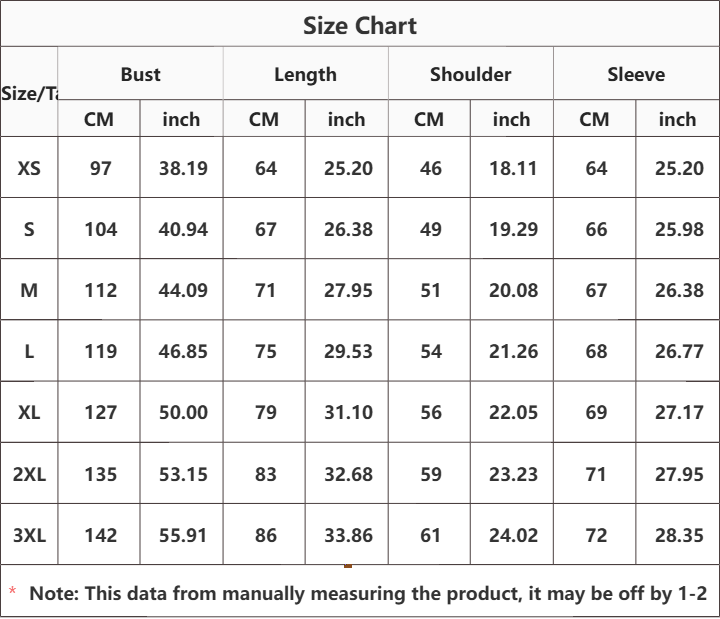720x619 pixels.
Task: Select sleeve inch value 27.17 for XL
Action: click(679, 412)
